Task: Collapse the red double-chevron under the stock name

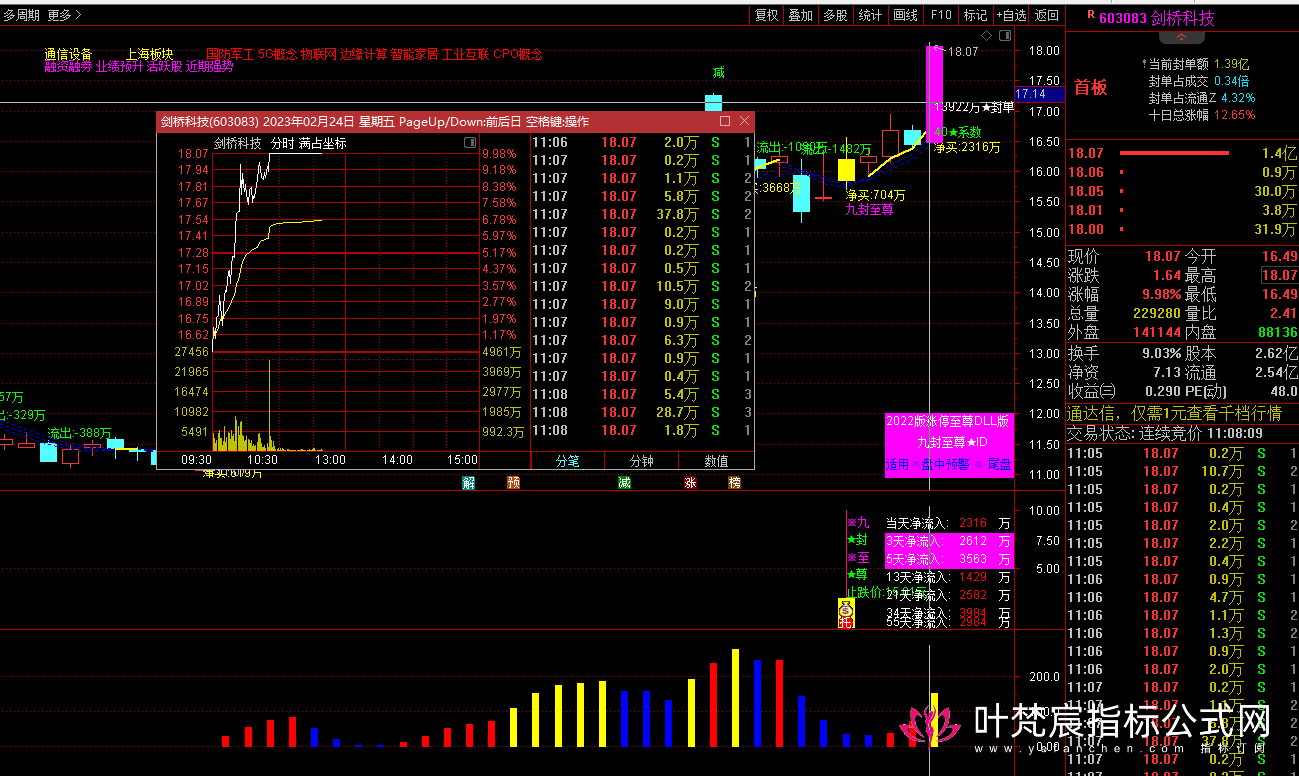Action: click(x=1182, y=37)
